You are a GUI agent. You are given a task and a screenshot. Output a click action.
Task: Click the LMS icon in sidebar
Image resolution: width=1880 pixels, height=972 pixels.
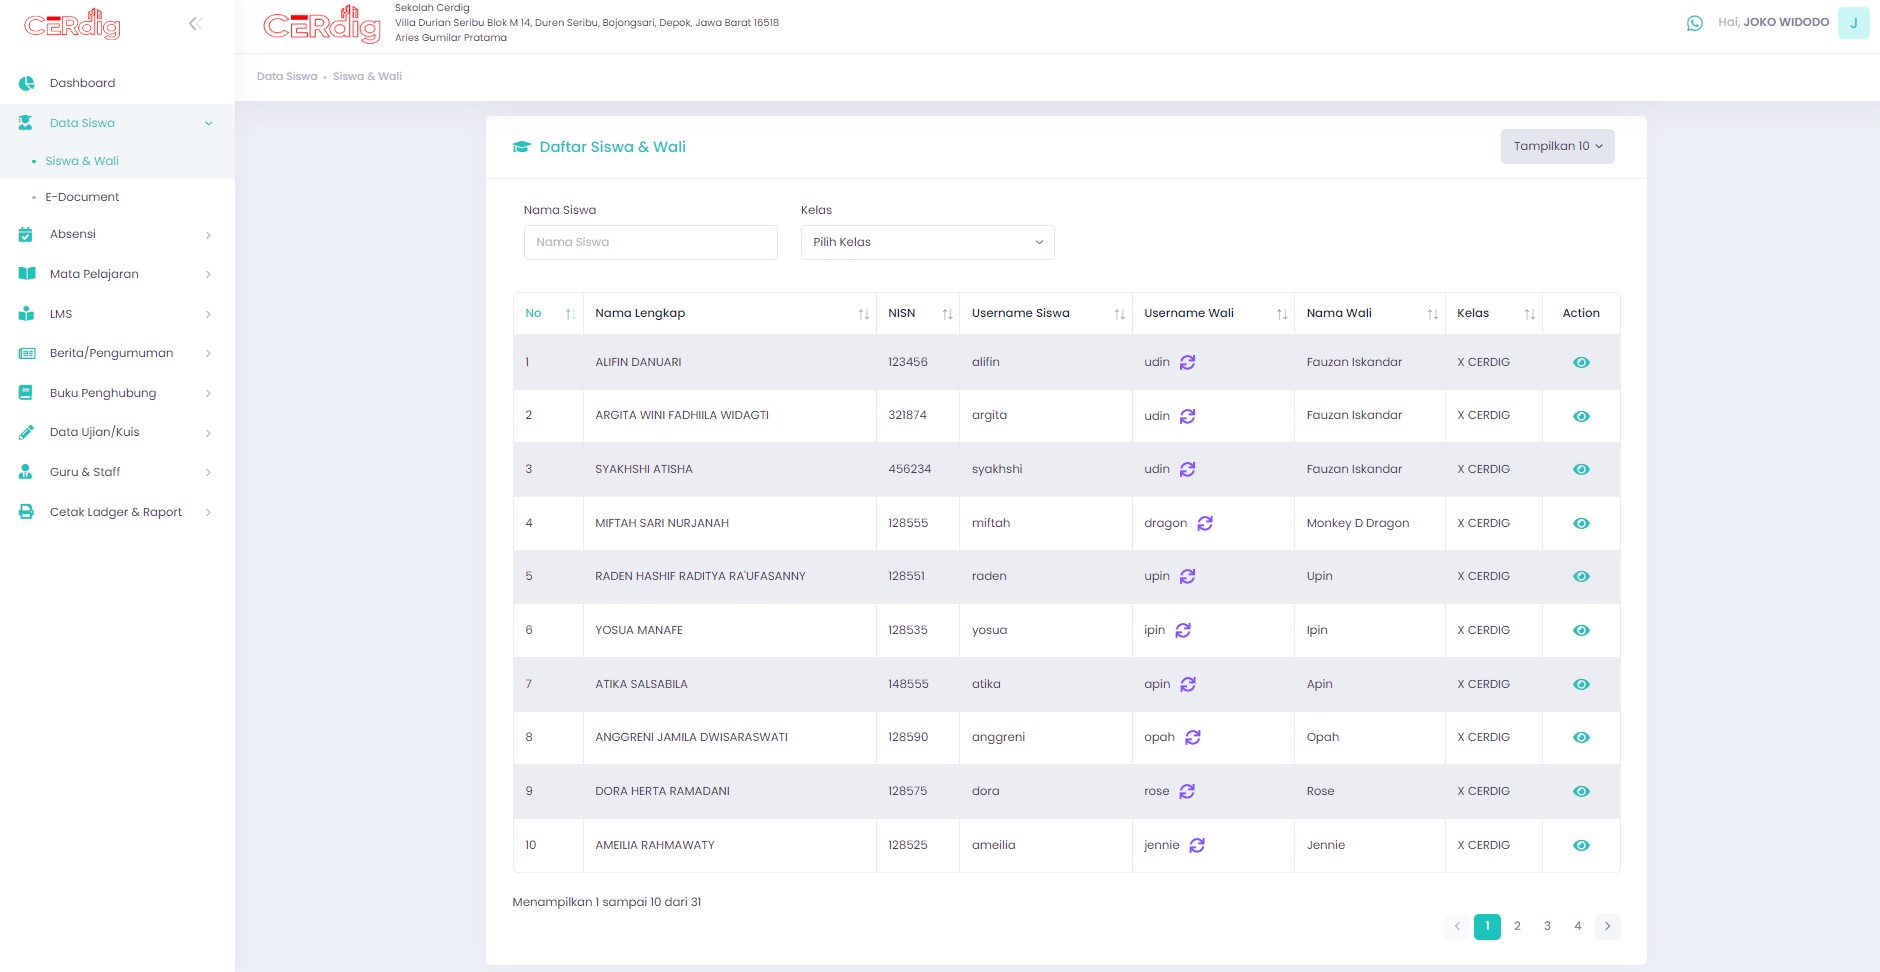click(26, 314)
